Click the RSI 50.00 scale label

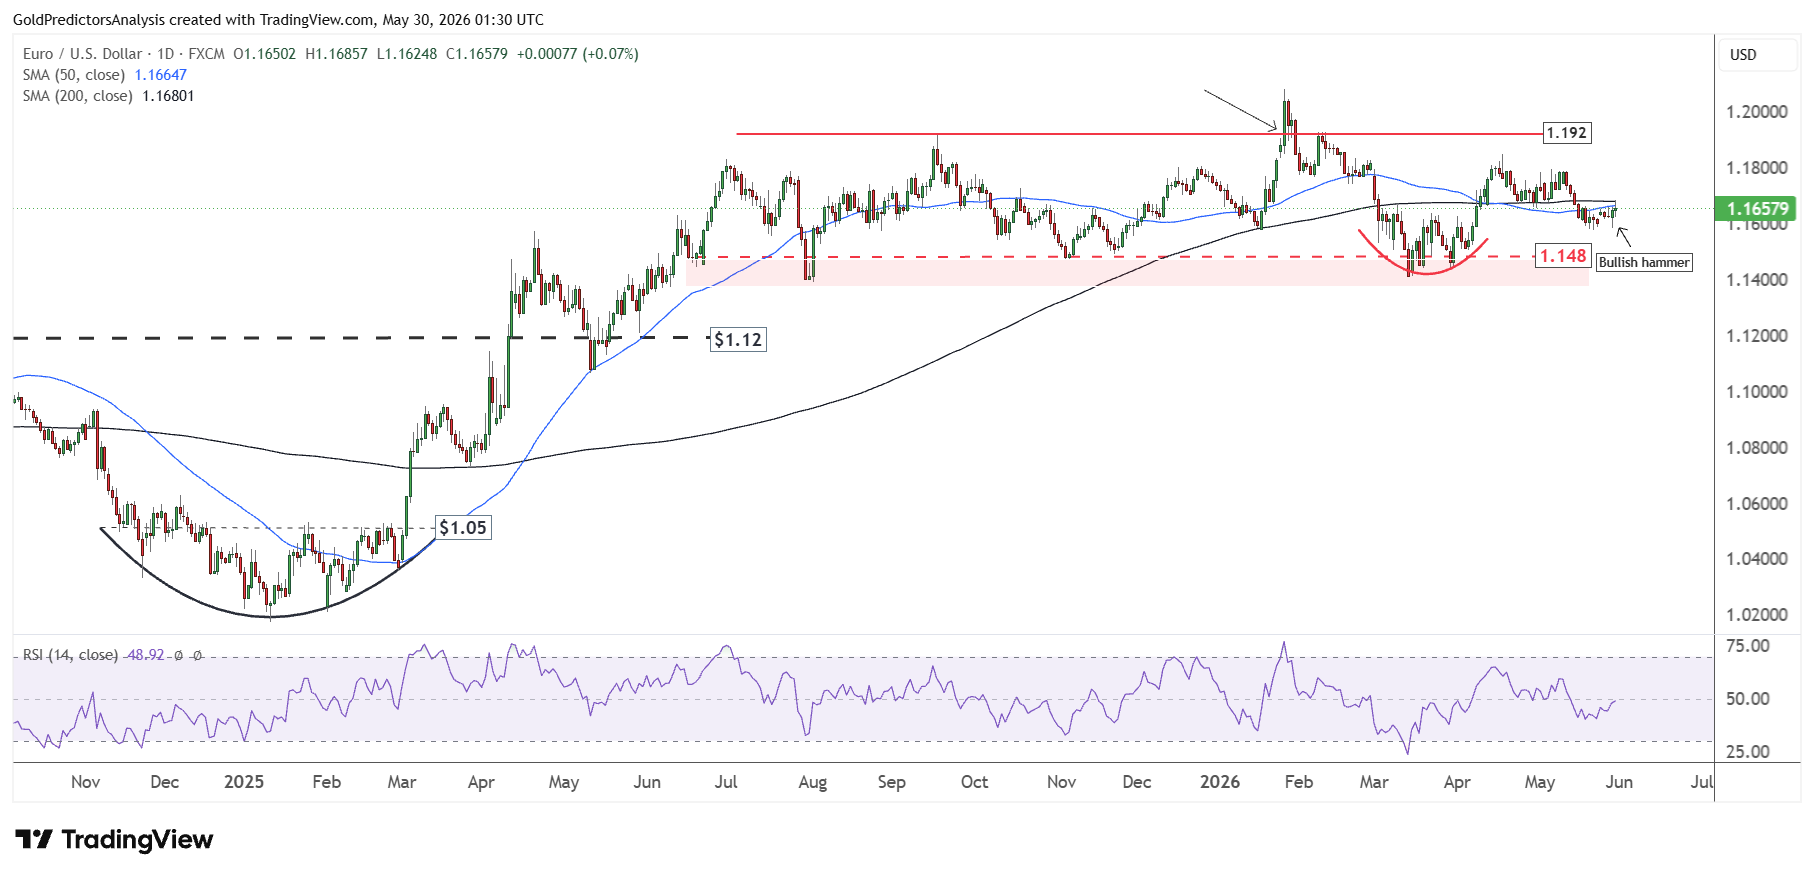(x=1748, y=698)
